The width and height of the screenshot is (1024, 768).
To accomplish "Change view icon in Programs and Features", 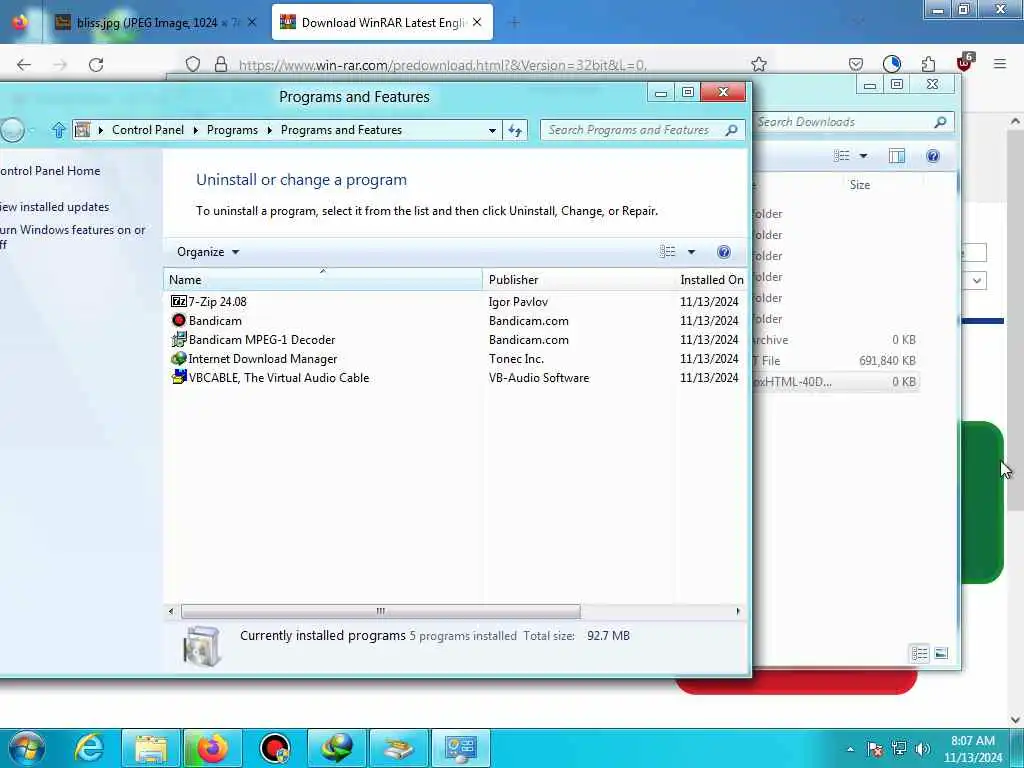I will [667, 252].
